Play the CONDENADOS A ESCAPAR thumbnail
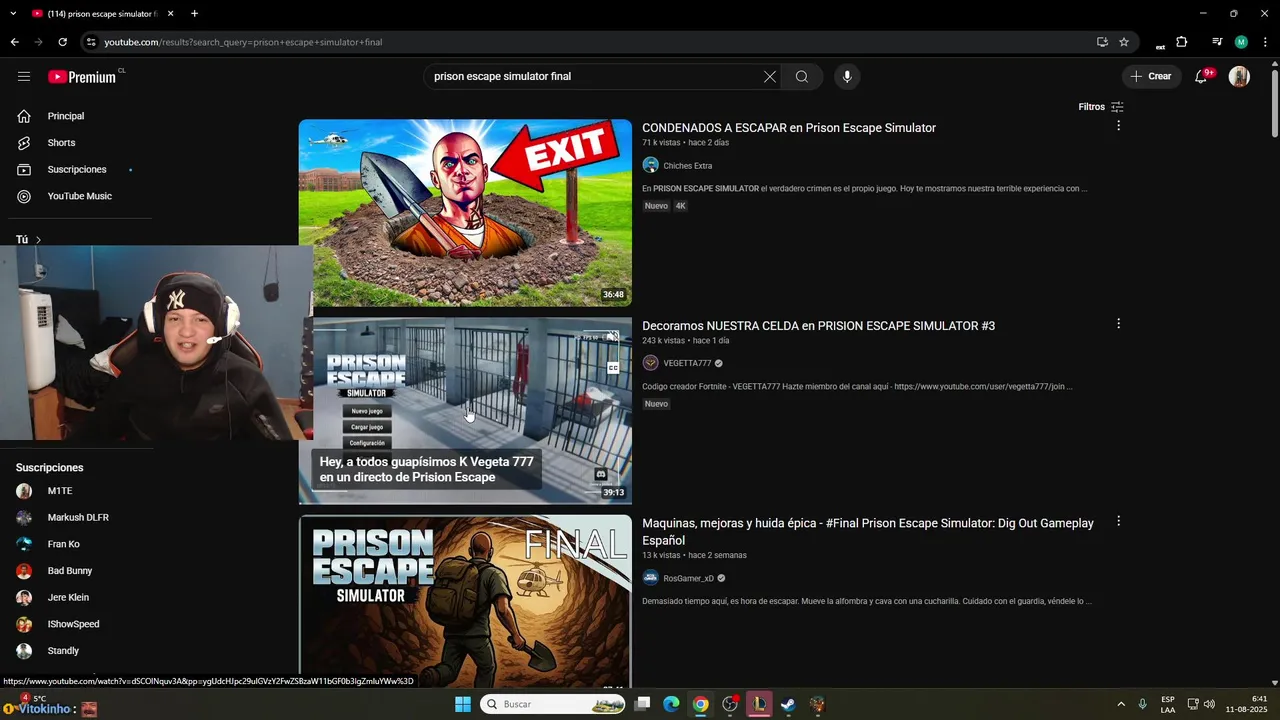Image resolution: width=1280 pixels, height=720 pixels. (465, 213)
